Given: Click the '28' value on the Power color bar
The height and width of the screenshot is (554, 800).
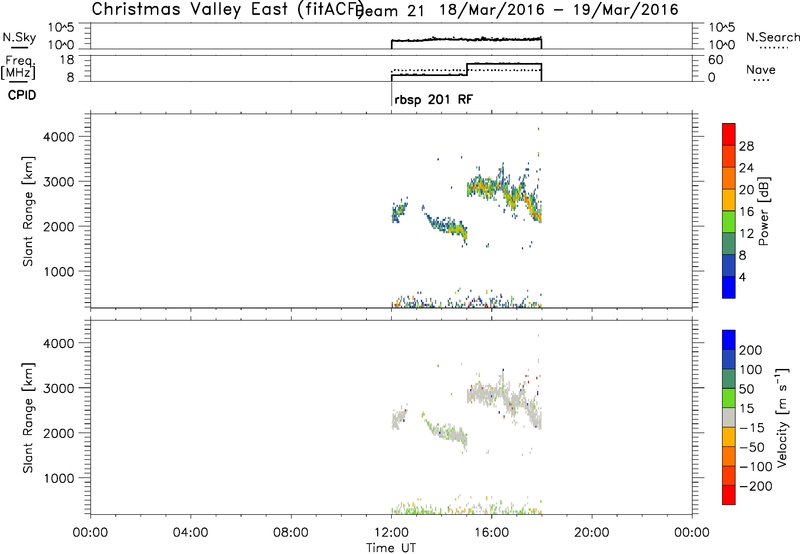Looking at the screenshot, I should point(746,146).
